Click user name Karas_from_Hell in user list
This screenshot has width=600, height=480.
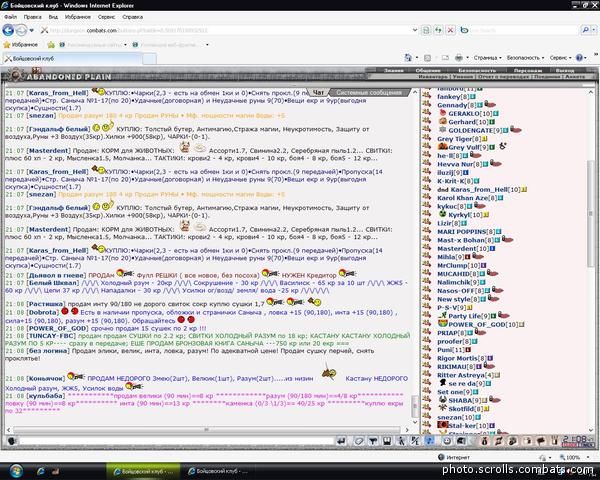479,189
